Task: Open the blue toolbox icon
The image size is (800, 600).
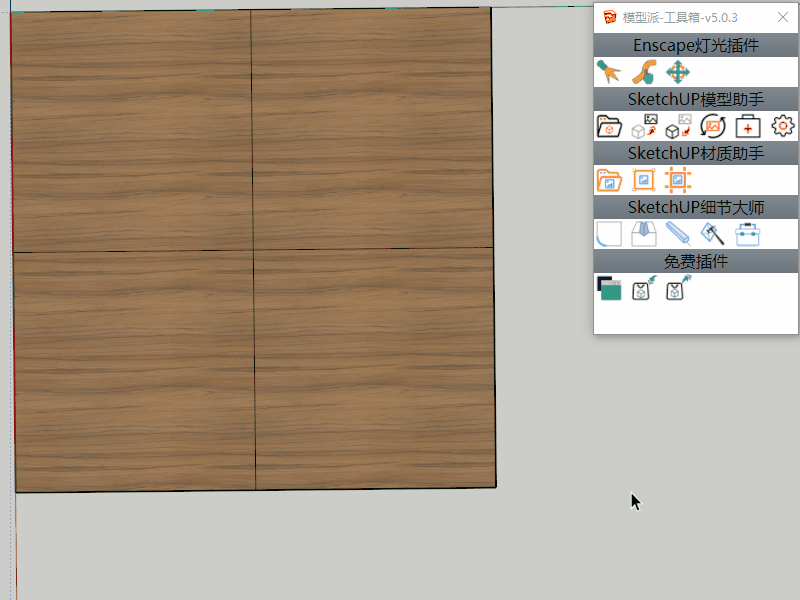Action: click(x=747, y=234)
